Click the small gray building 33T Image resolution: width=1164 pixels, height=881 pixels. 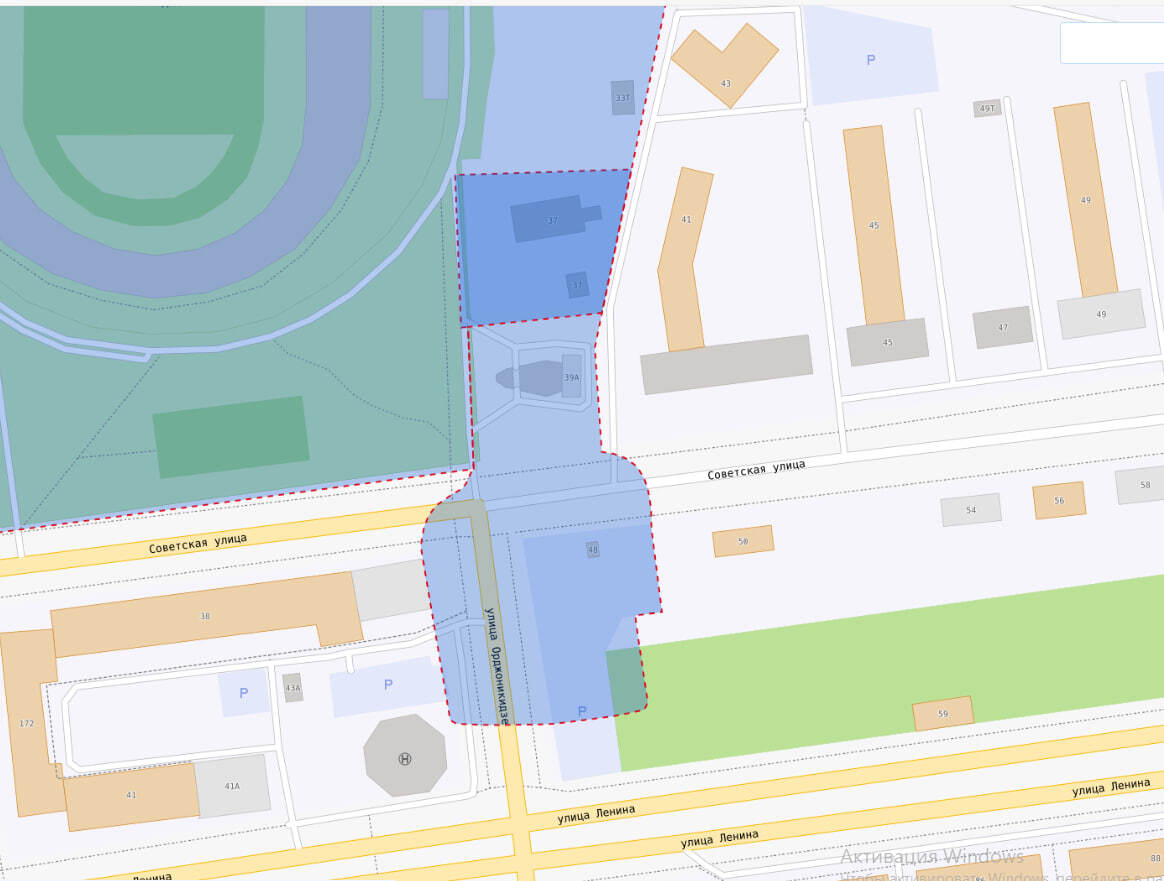623,97
